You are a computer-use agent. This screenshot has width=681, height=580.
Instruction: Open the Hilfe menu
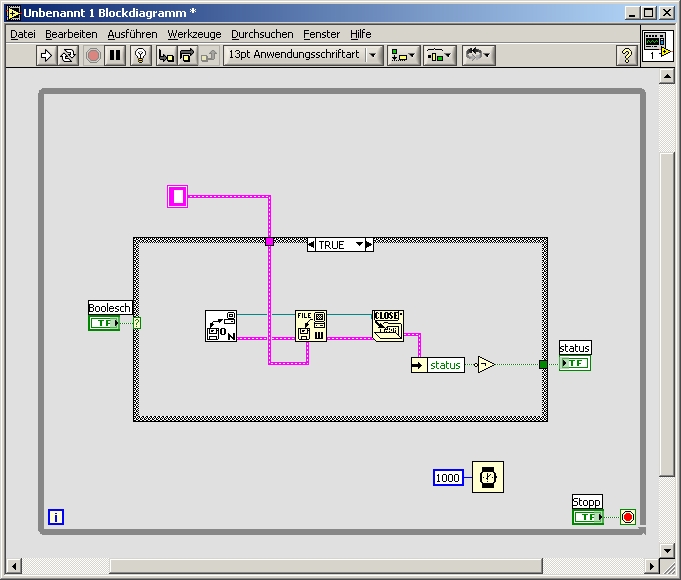pyautogui.click(x=360, y=34)
